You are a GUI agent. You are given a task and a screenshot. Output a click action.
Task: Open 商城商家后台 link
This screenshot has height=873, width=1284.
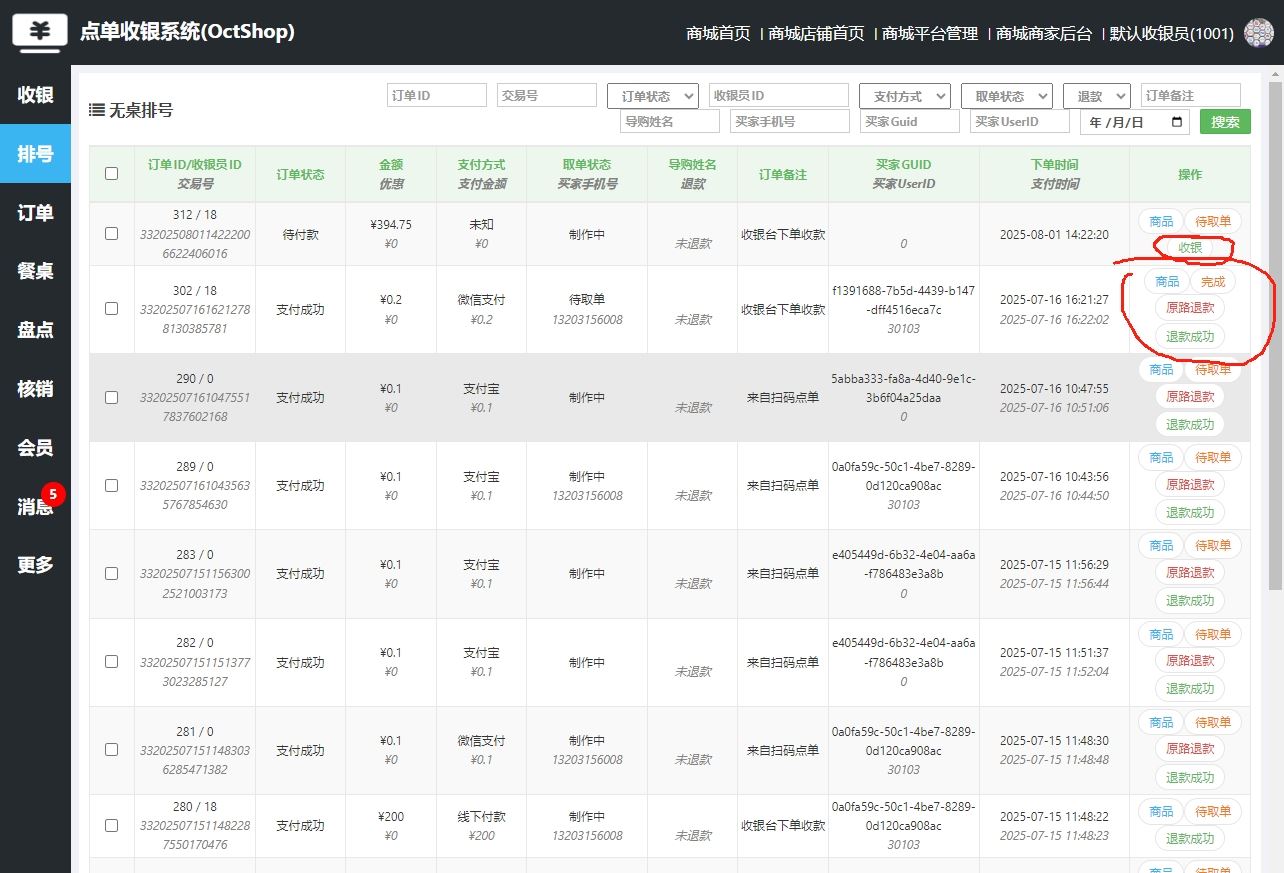[1044, 33]
